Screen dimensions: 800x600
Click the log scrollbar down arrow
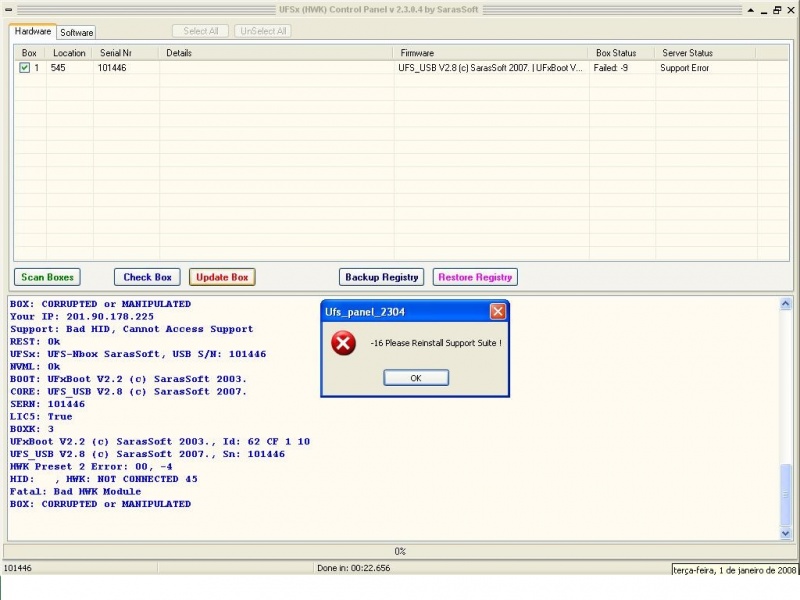(x=785, y=533)
